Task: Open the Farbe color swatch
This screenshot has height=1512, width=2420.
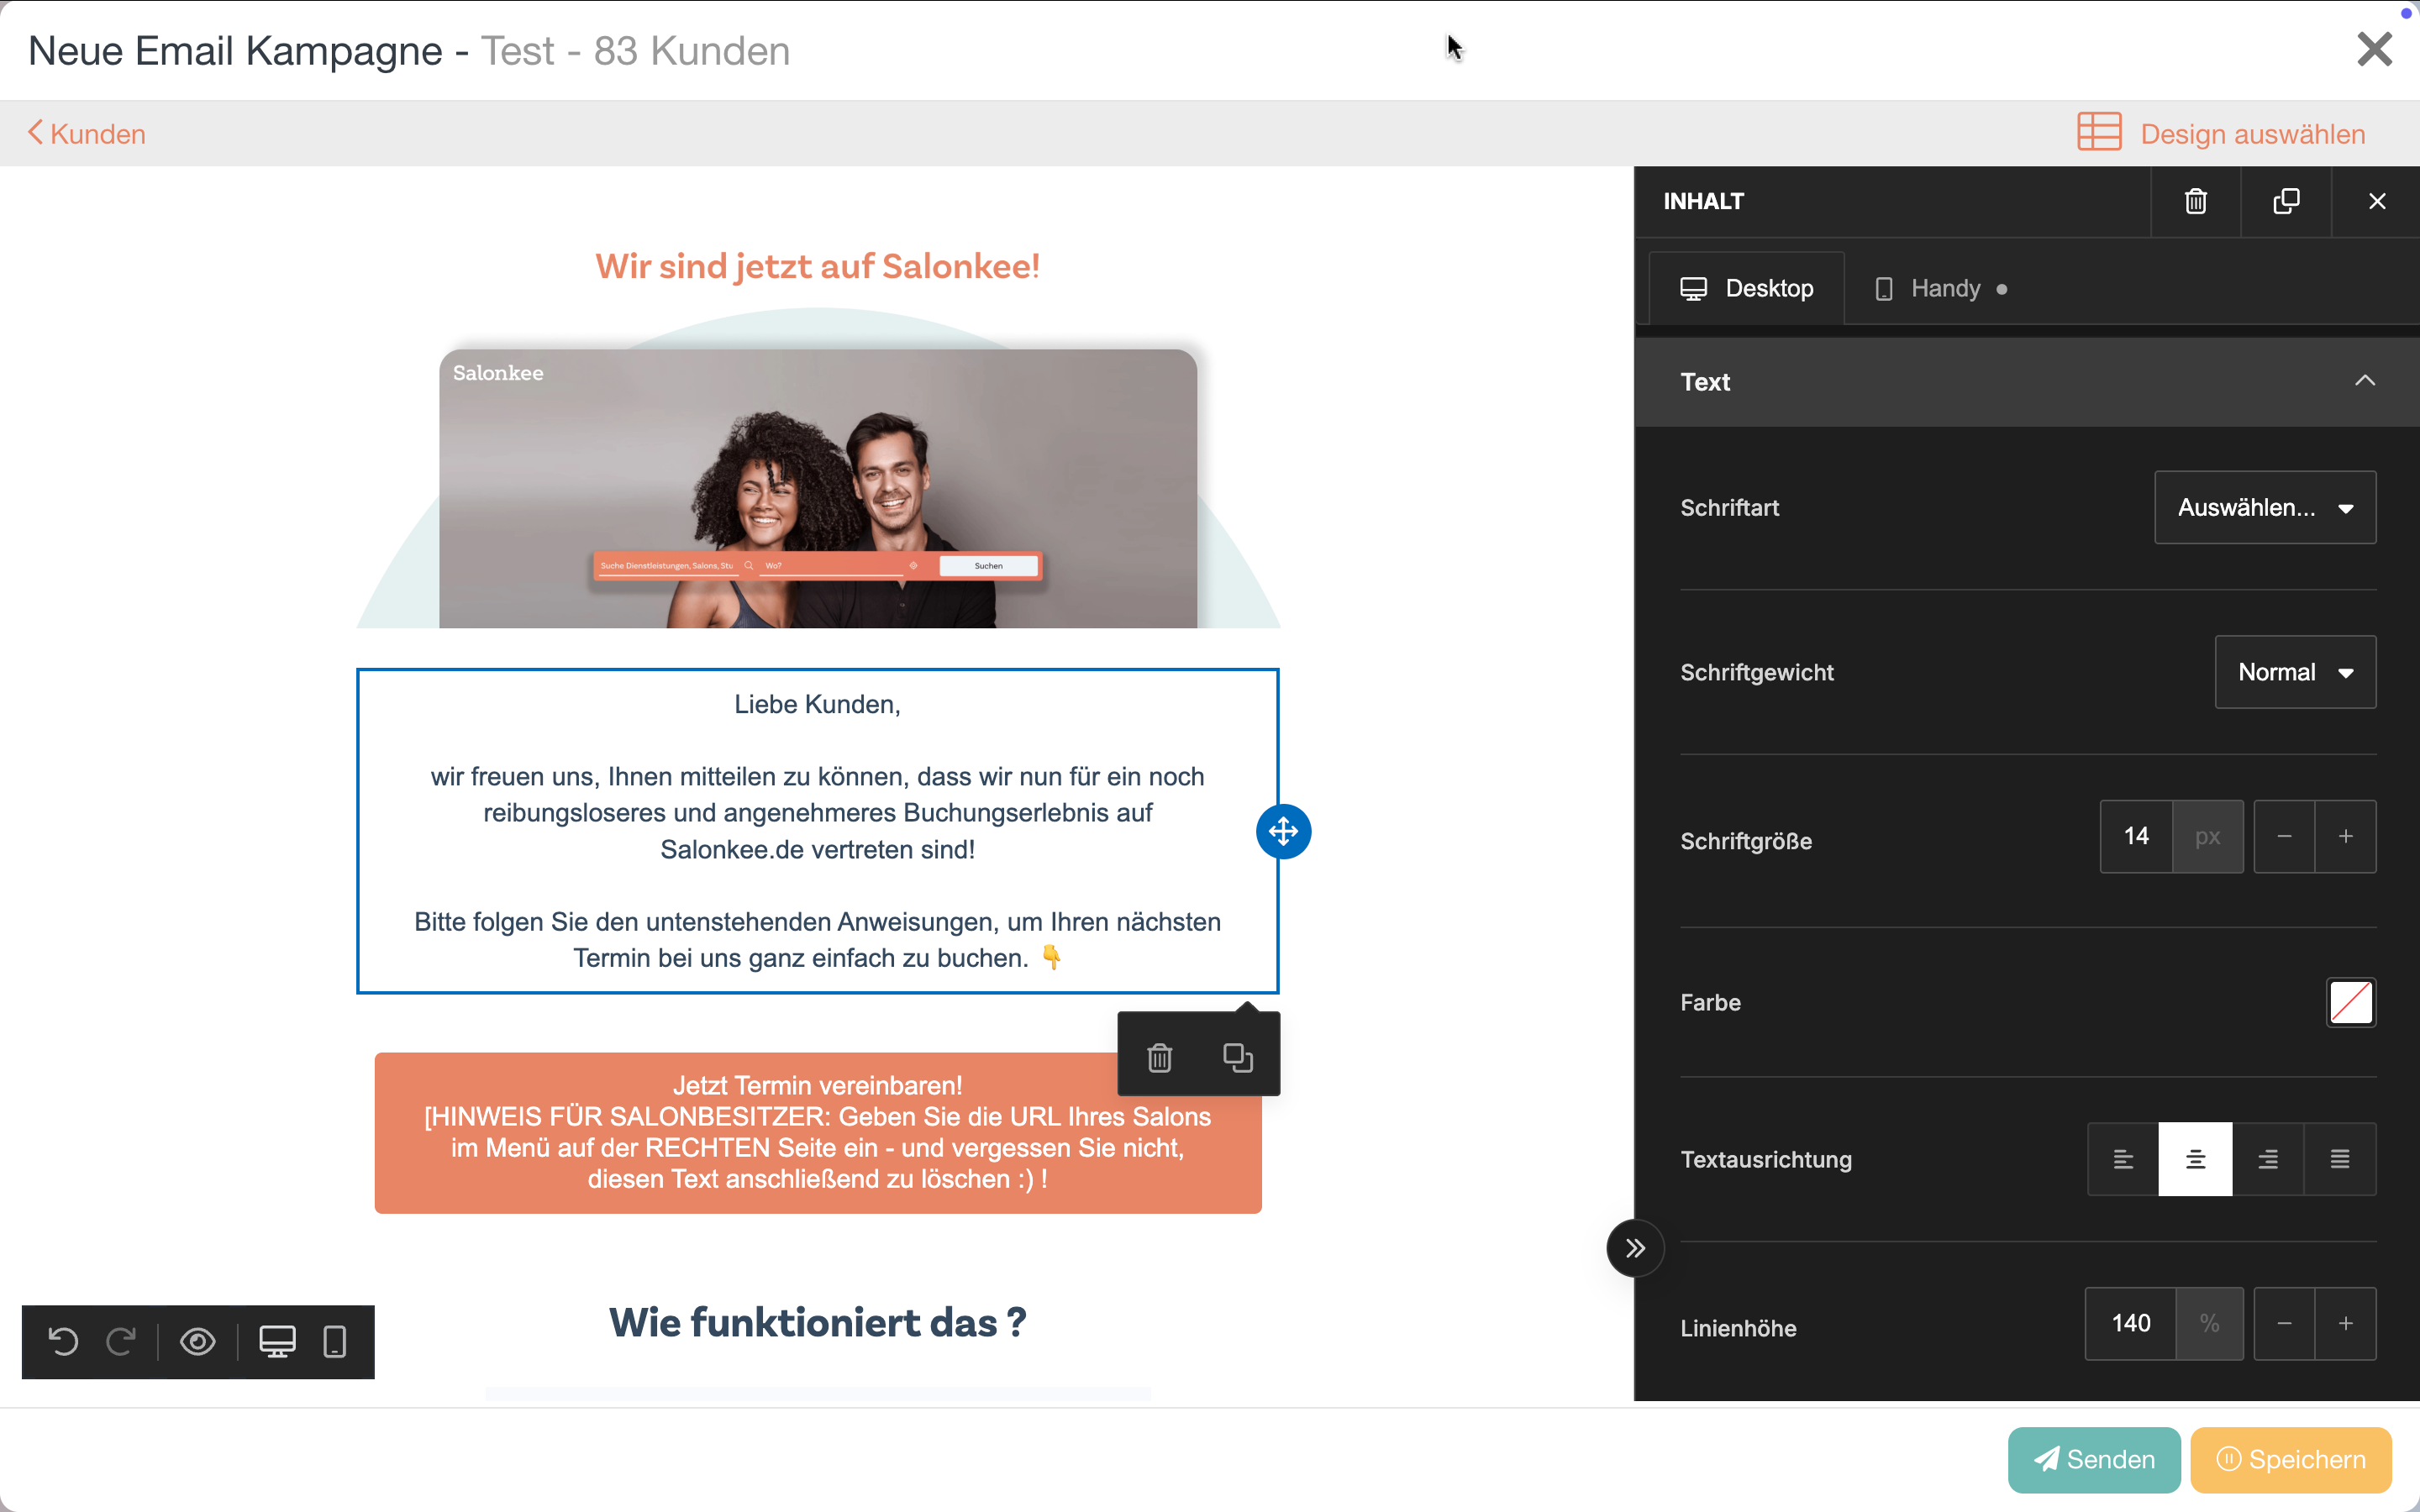Action: point(2350,1002)
